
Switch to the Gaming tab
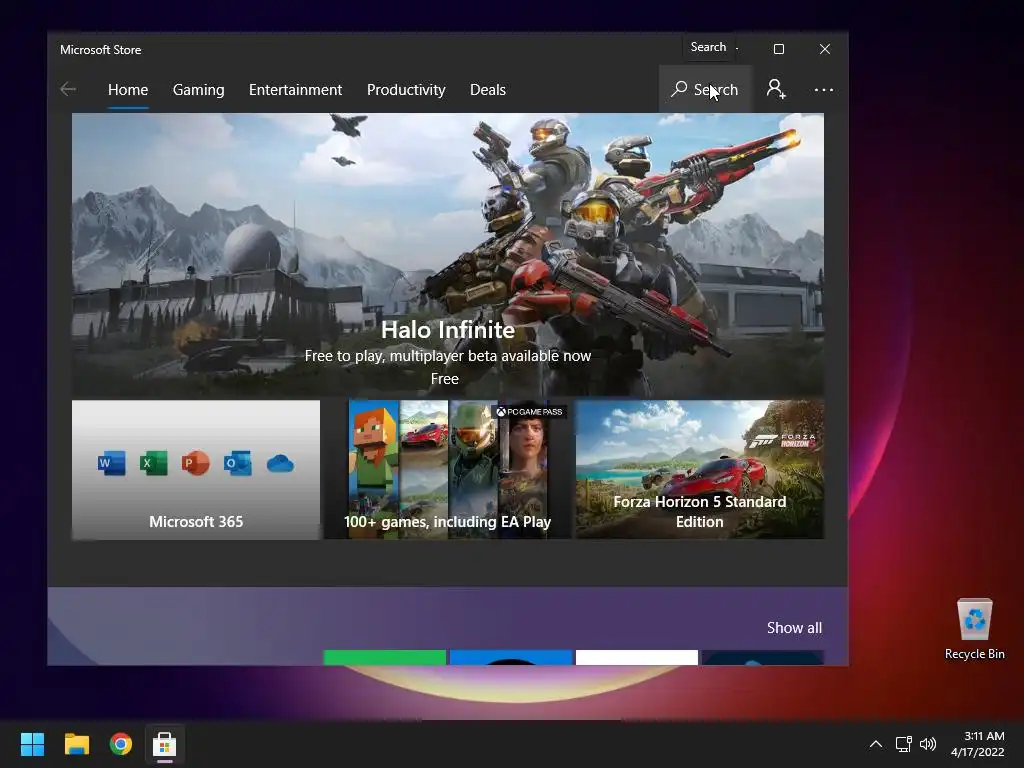tap(199, 89)
